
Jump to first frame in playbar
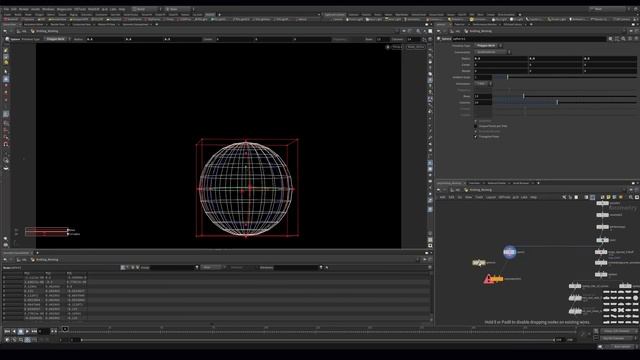click(x=7, y=331)
